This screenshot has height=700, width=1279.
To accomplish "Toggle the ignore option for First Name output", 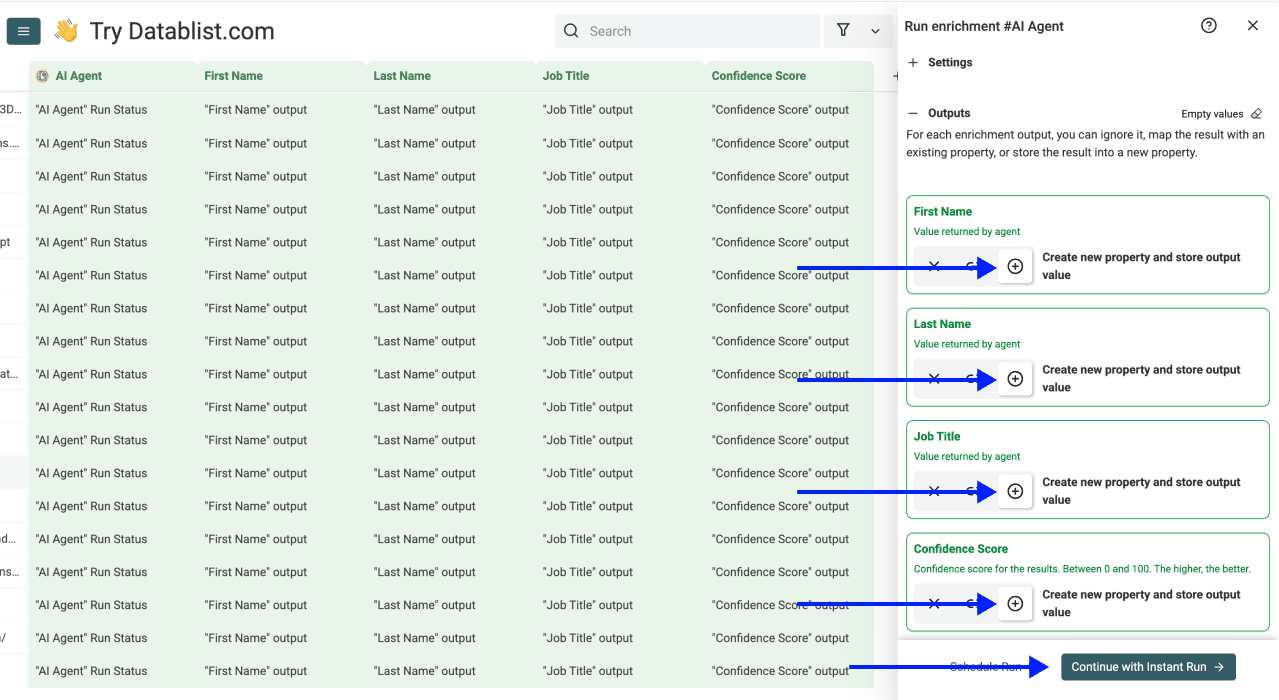I will (x=933, y=265).
